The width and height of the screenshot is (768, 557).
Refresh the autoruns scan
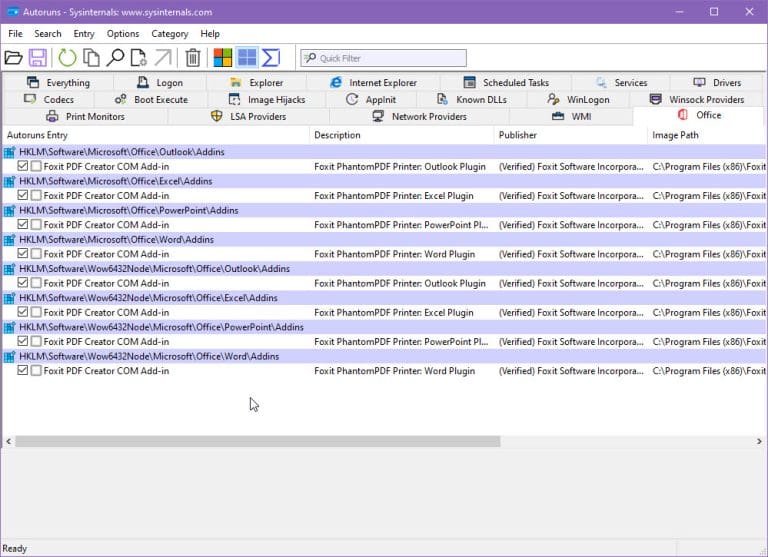pos(67,58)
